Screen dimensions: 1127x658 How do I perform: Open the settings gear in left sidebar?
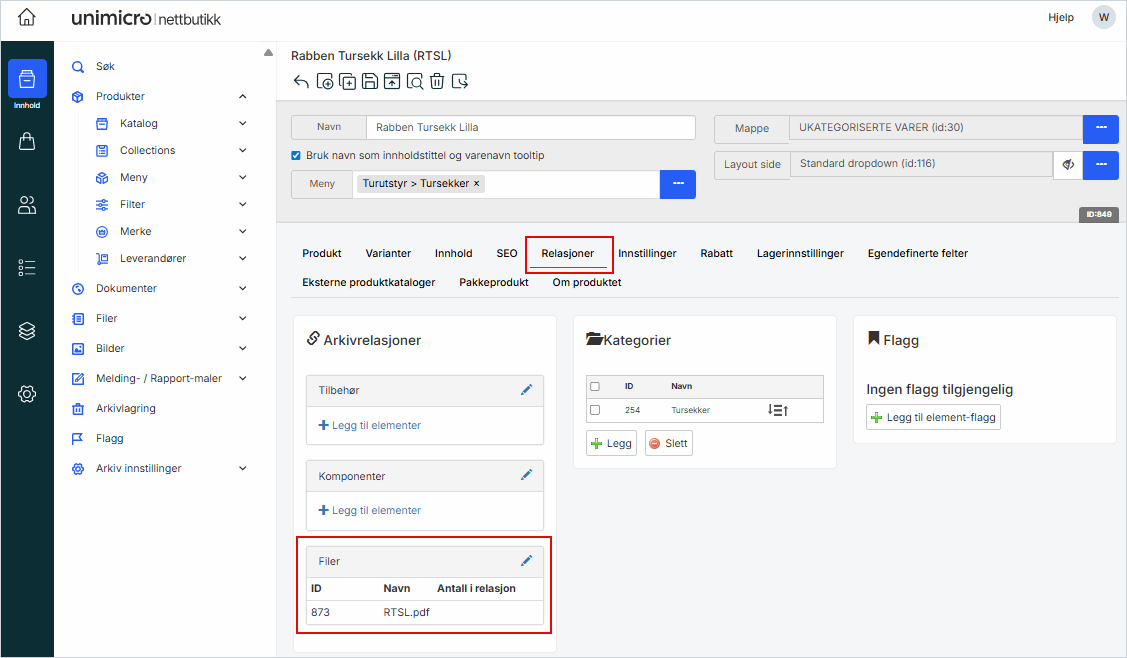point(27,394)
